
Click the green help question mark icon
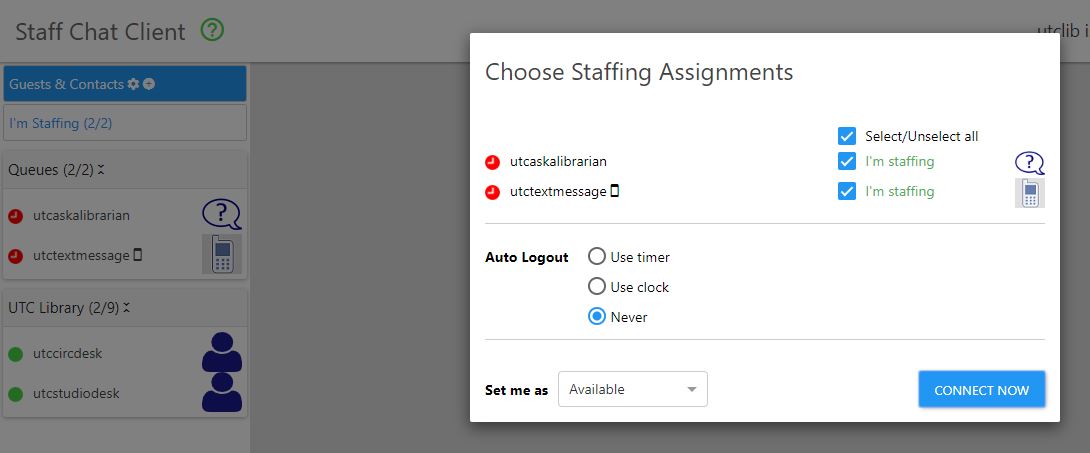212,30
